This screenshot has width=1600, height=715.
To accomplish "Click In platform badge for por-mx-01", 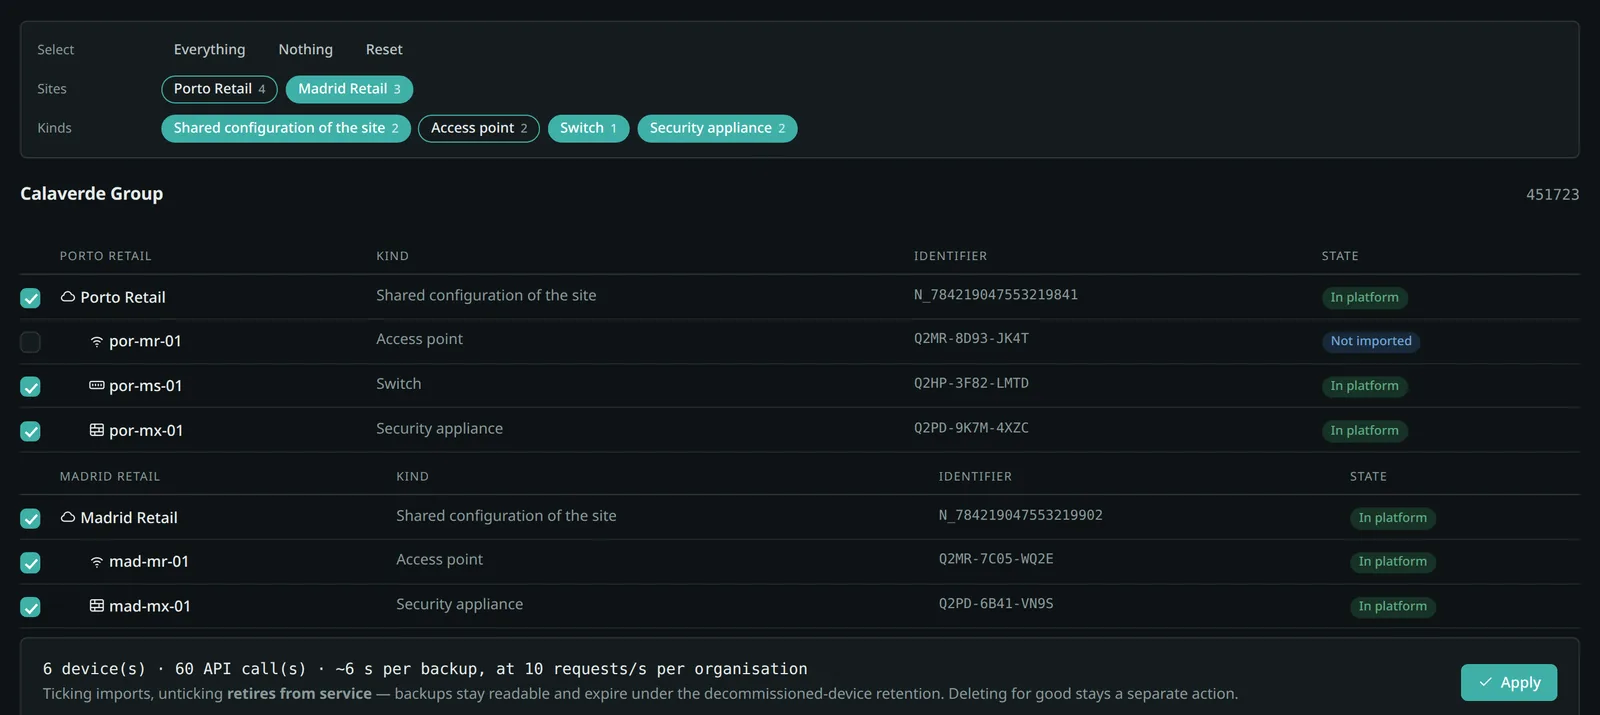I will (1364, 430).
